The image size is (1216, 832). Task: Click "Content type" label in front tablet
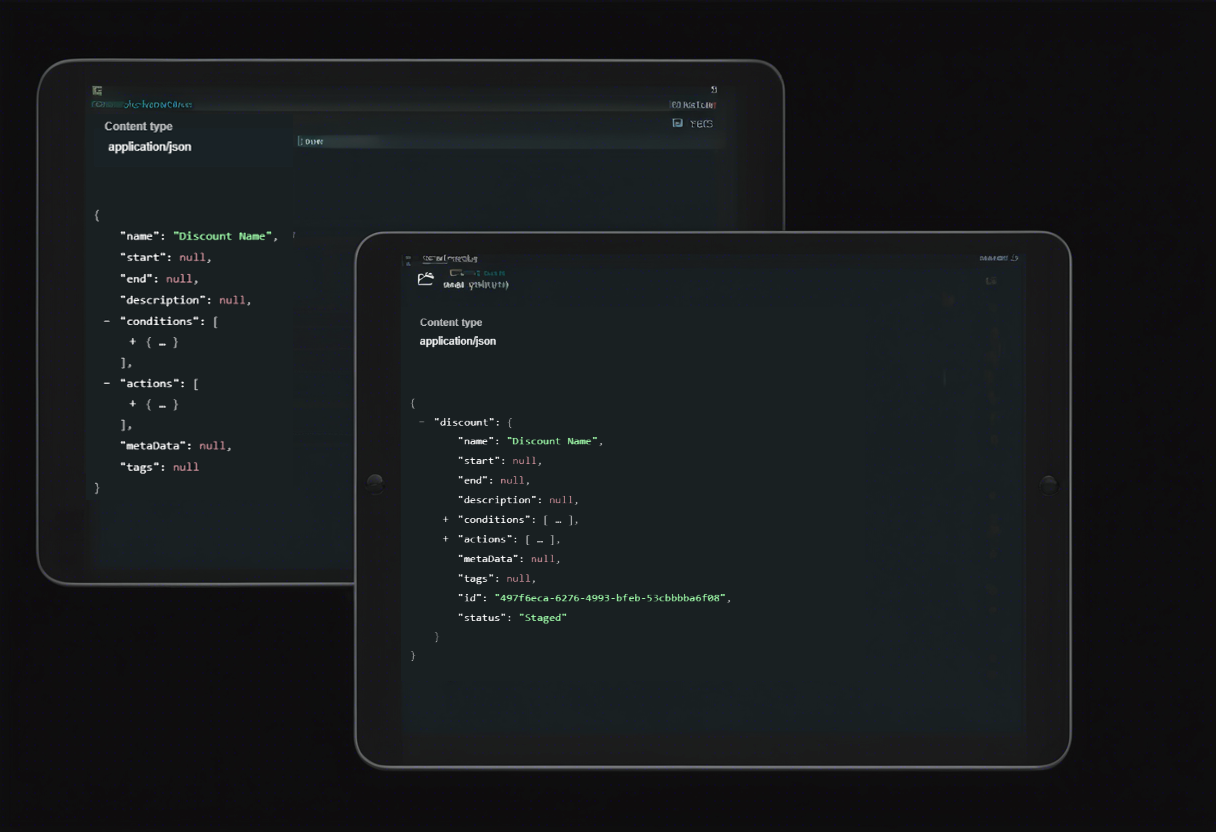coord(451,322)
